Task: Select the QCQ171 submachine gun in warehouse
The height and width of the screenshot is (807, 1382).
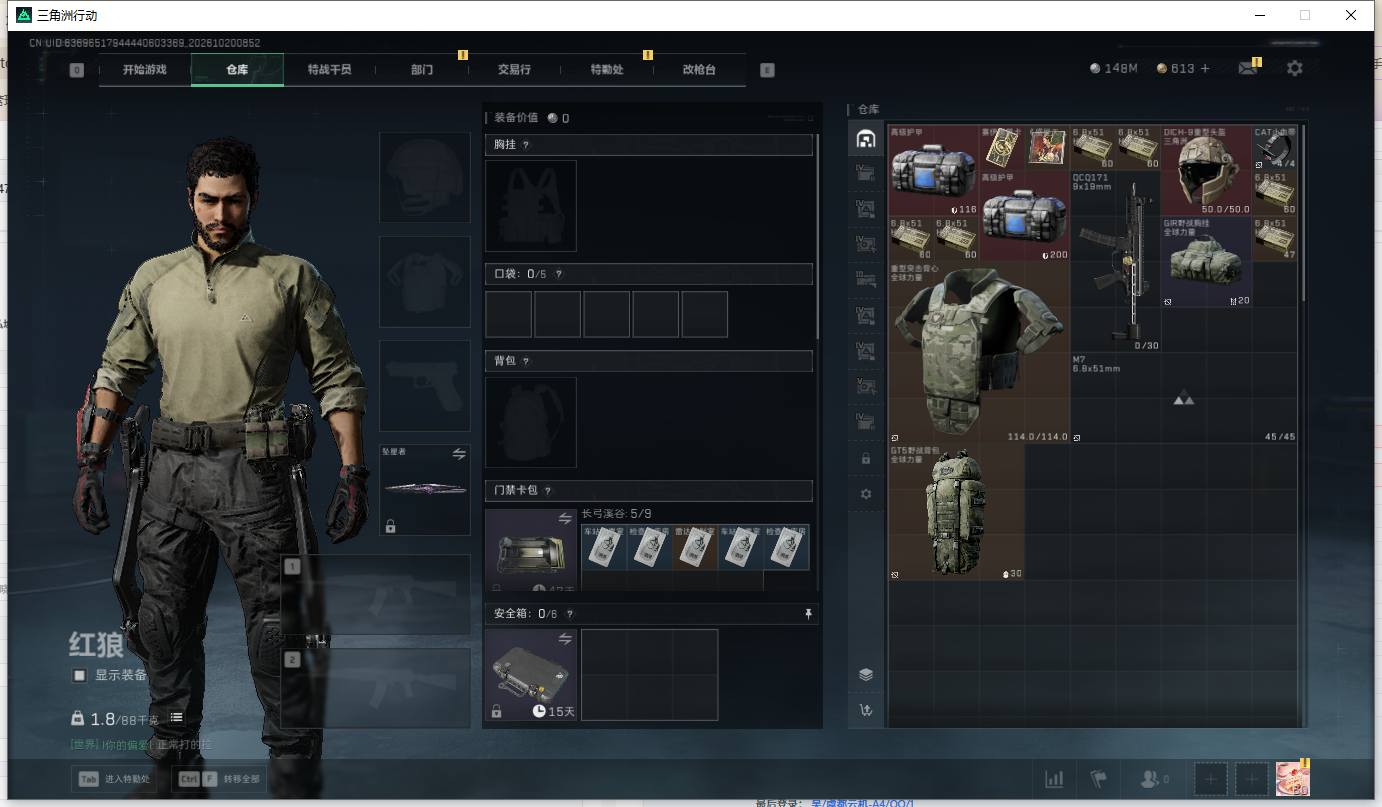Action: click(1116, 262)
